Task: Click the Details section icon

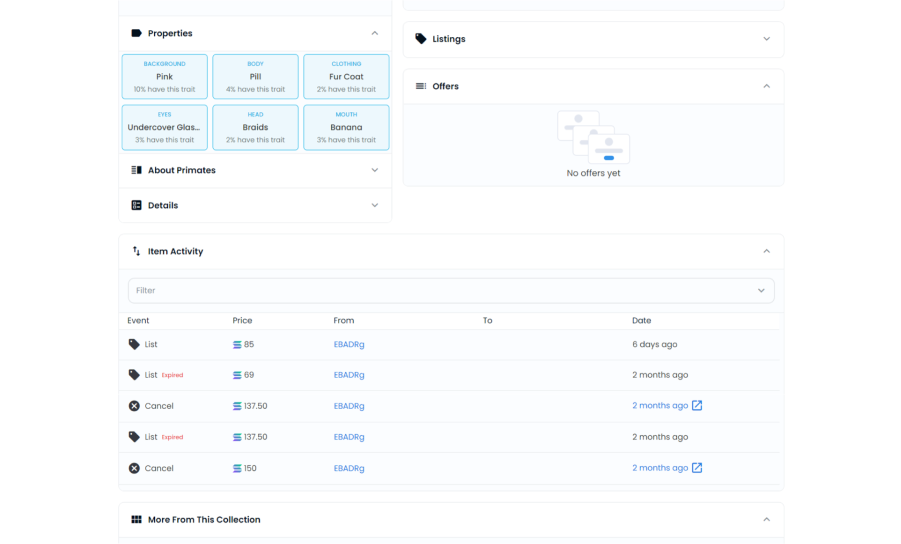Action: click(x=136, y=205)
